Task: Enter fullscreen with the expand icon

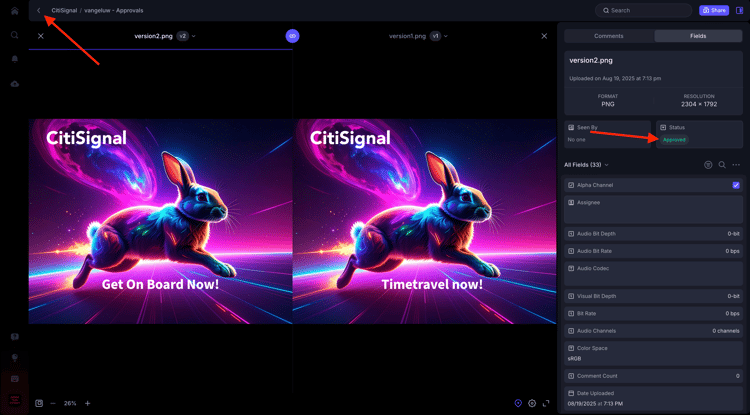Action: tap(546, 403)
